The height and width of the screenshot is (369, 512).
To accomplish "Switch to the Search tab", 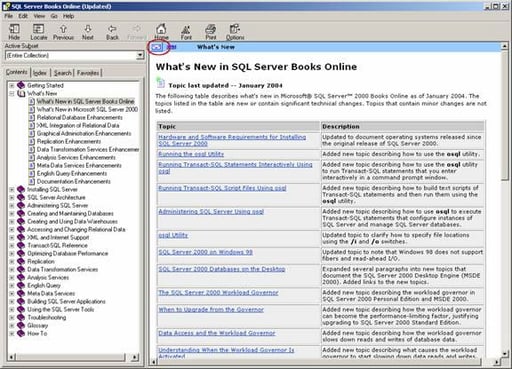I will (63, 73).
